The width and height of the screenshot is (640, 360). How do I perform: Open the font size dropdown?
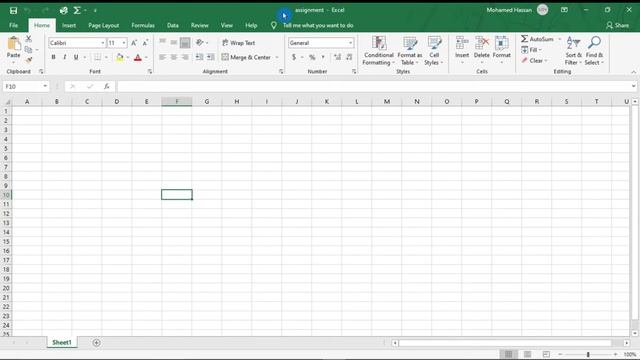[x=124, y=43]
